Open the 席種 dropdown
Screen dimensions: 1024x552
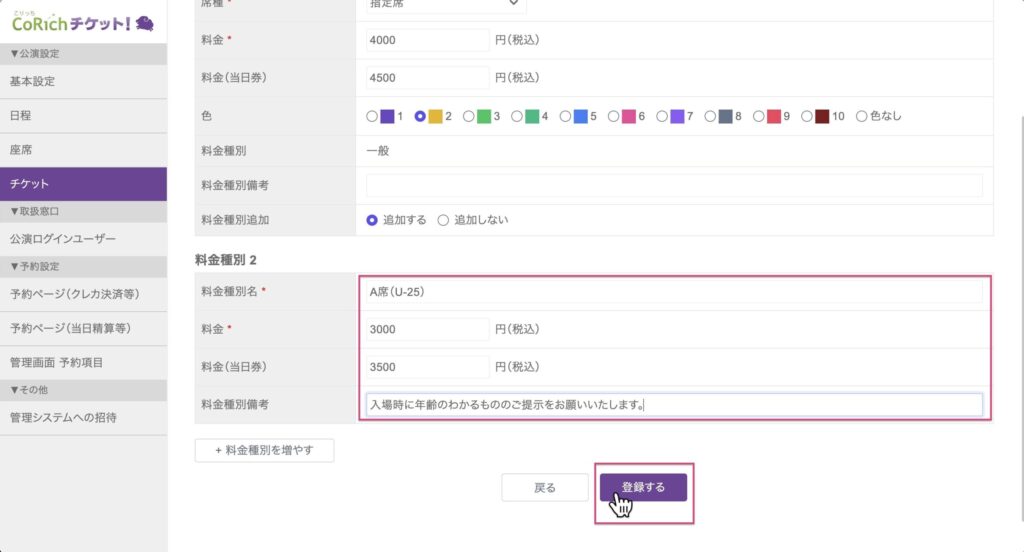[x=445, y=4]
